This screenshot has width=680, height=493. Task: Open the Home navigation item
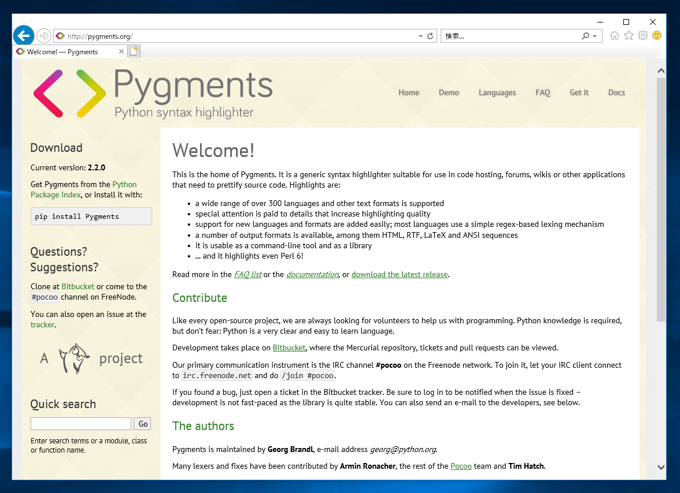coord(409,92)
